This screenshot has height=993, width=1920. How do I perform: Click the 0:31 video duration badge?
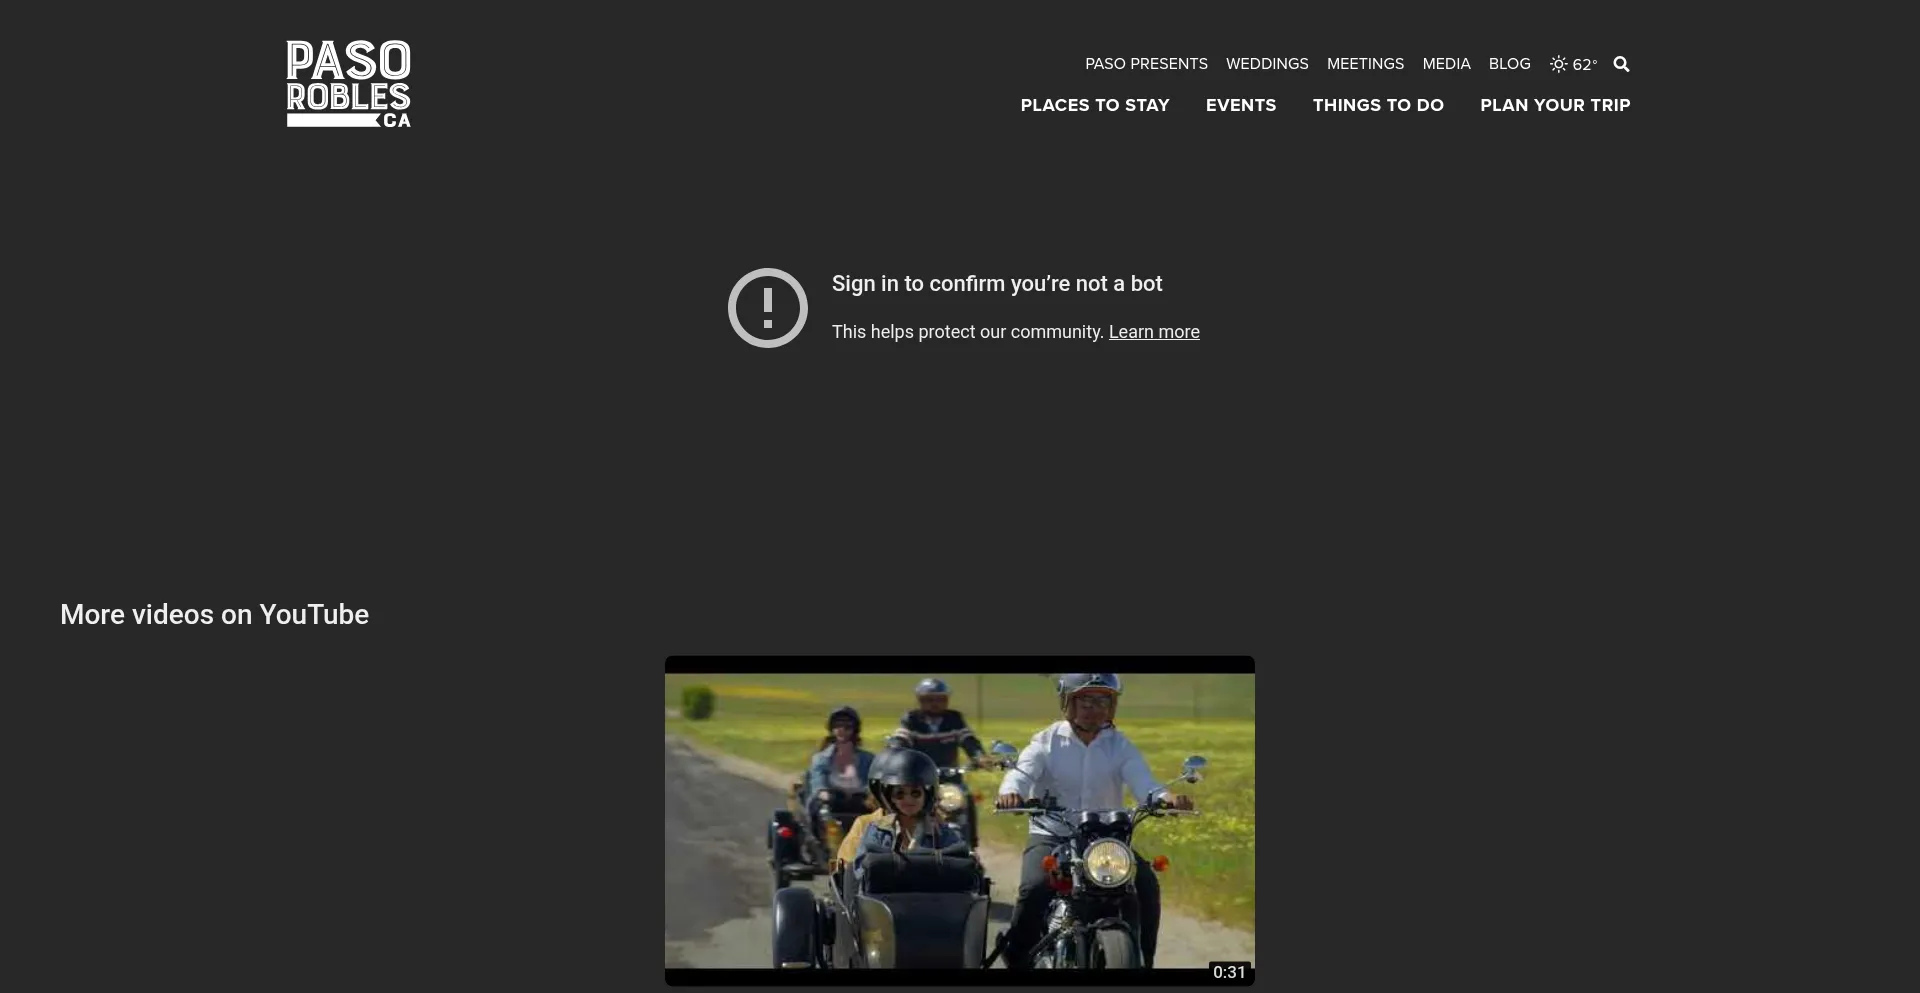1228,972
